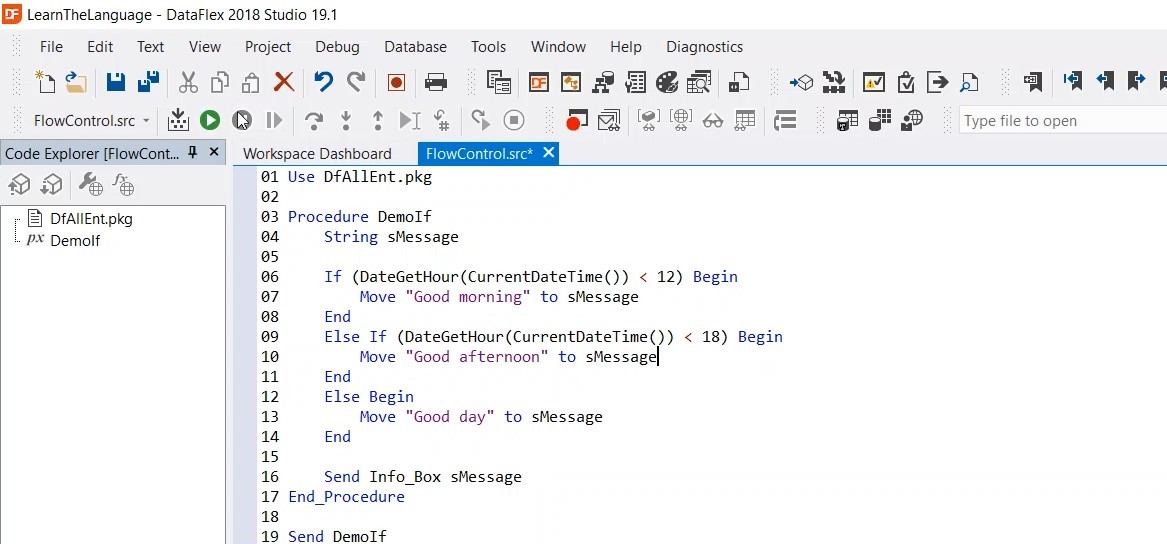Select DfAllEnt.pkg in Code Explorer

(x=91, y=218)
